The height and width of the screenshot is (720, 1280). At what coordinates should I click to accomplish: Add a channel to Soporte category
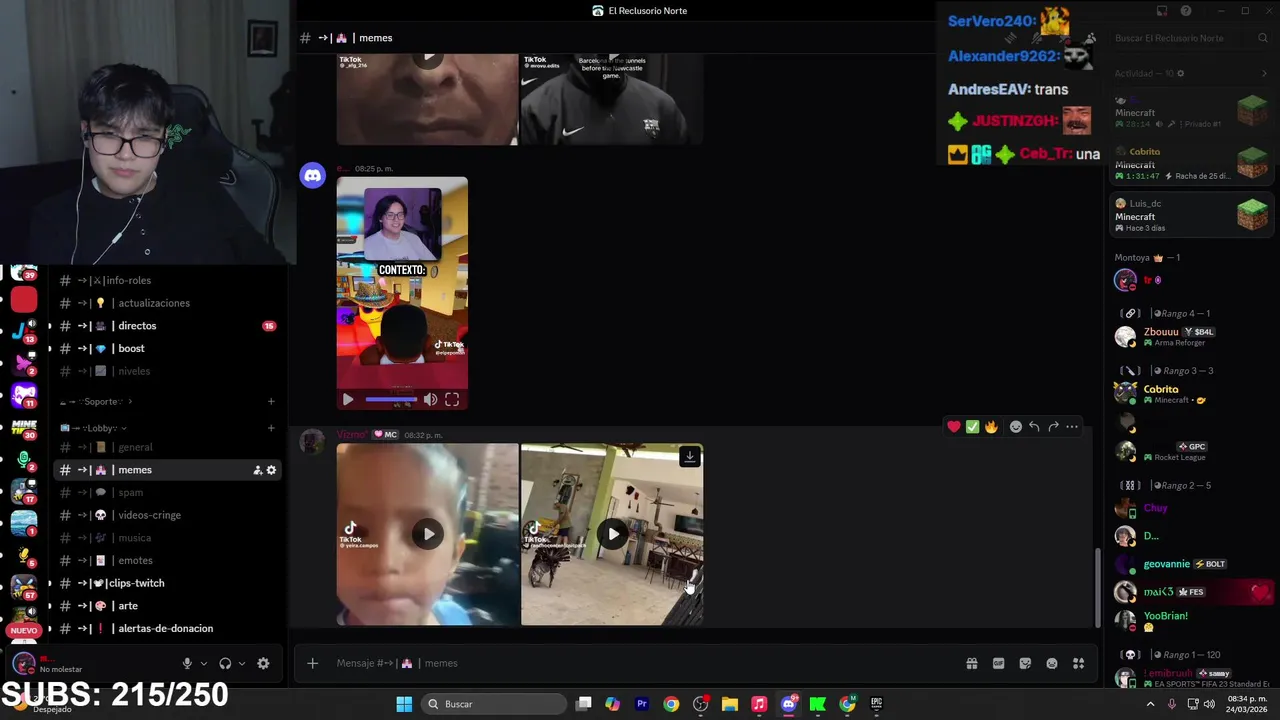tap(271, 402)
